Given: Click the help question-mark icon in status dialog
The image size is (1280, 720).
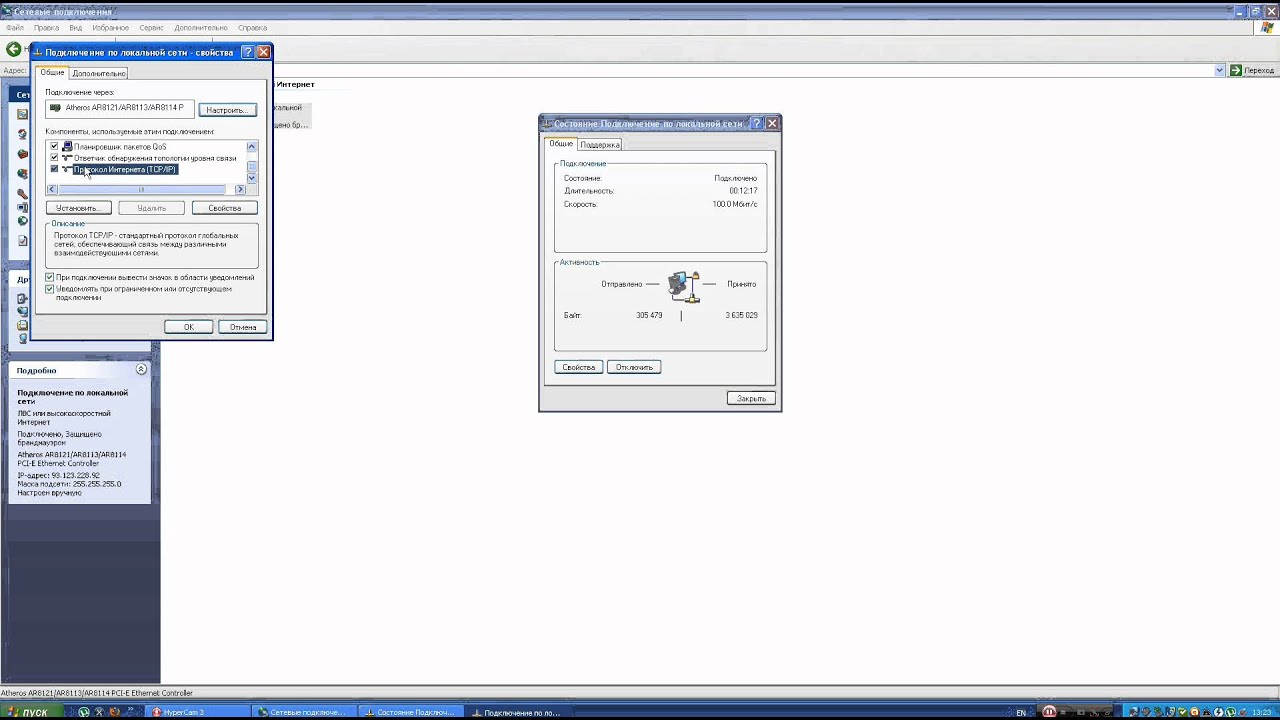Looking at the screenshot, I should tap(756, 123).
